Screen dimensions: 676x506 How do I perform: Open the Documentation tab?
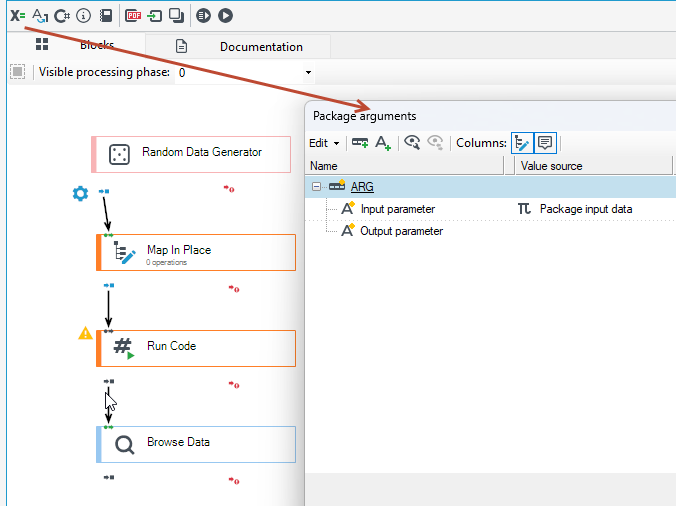click(238, 47)
